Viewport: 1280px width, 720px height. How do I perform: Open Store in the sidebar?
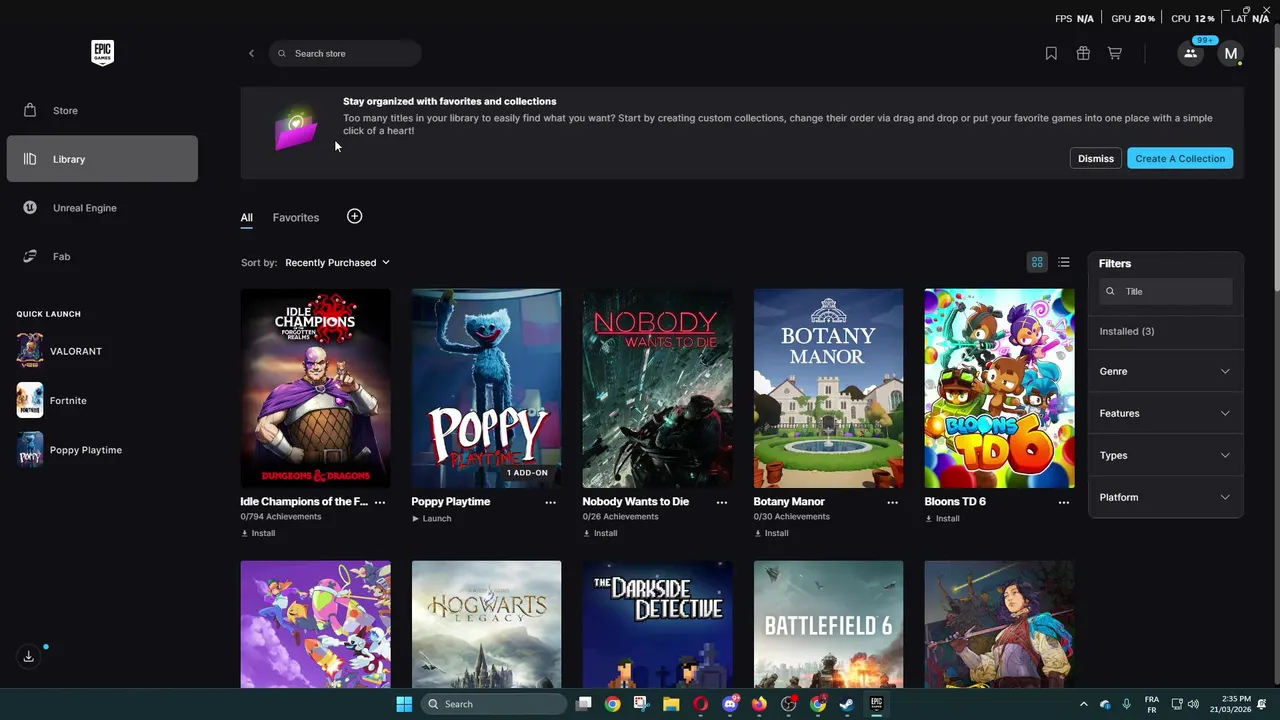pyautogui.click(x=102, y=110)
